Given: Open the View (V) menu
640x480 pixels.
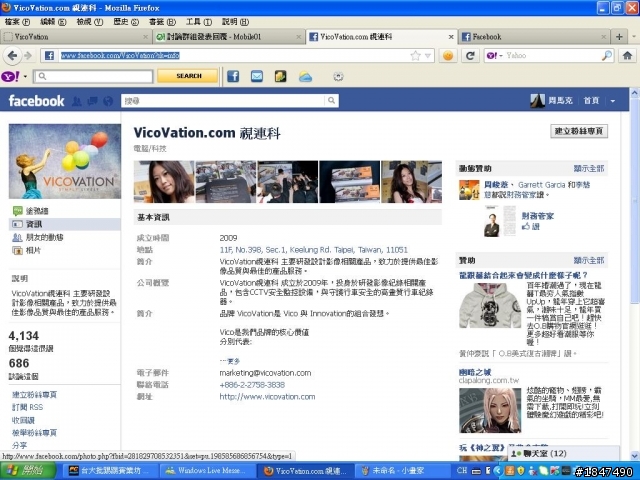Looking at the screenshot, I should [89, 22].
